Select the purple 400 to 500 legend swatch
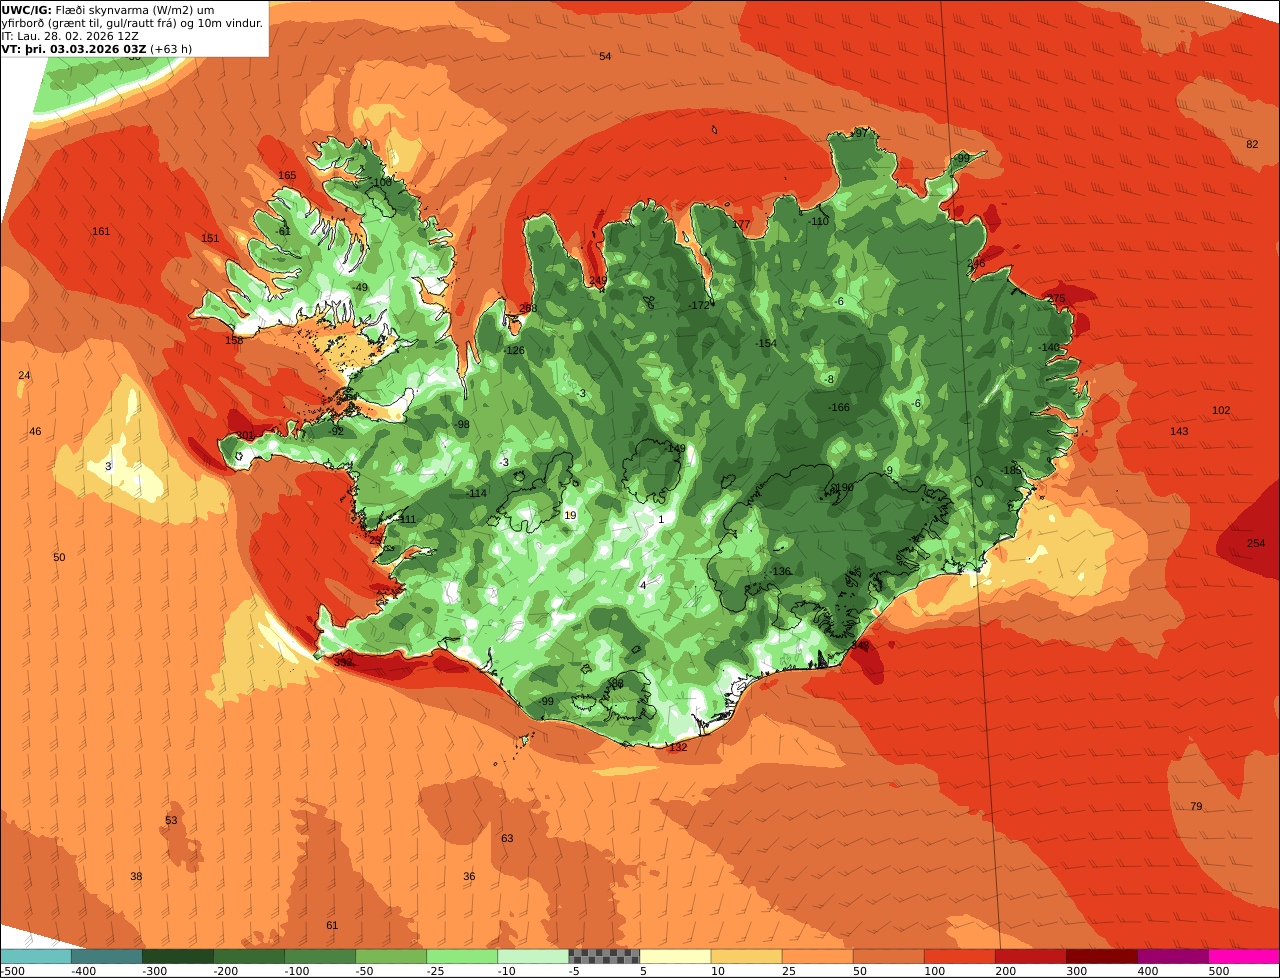Image resolution: width=1280 pixels, height=978 pixels. pos(1172,957)
